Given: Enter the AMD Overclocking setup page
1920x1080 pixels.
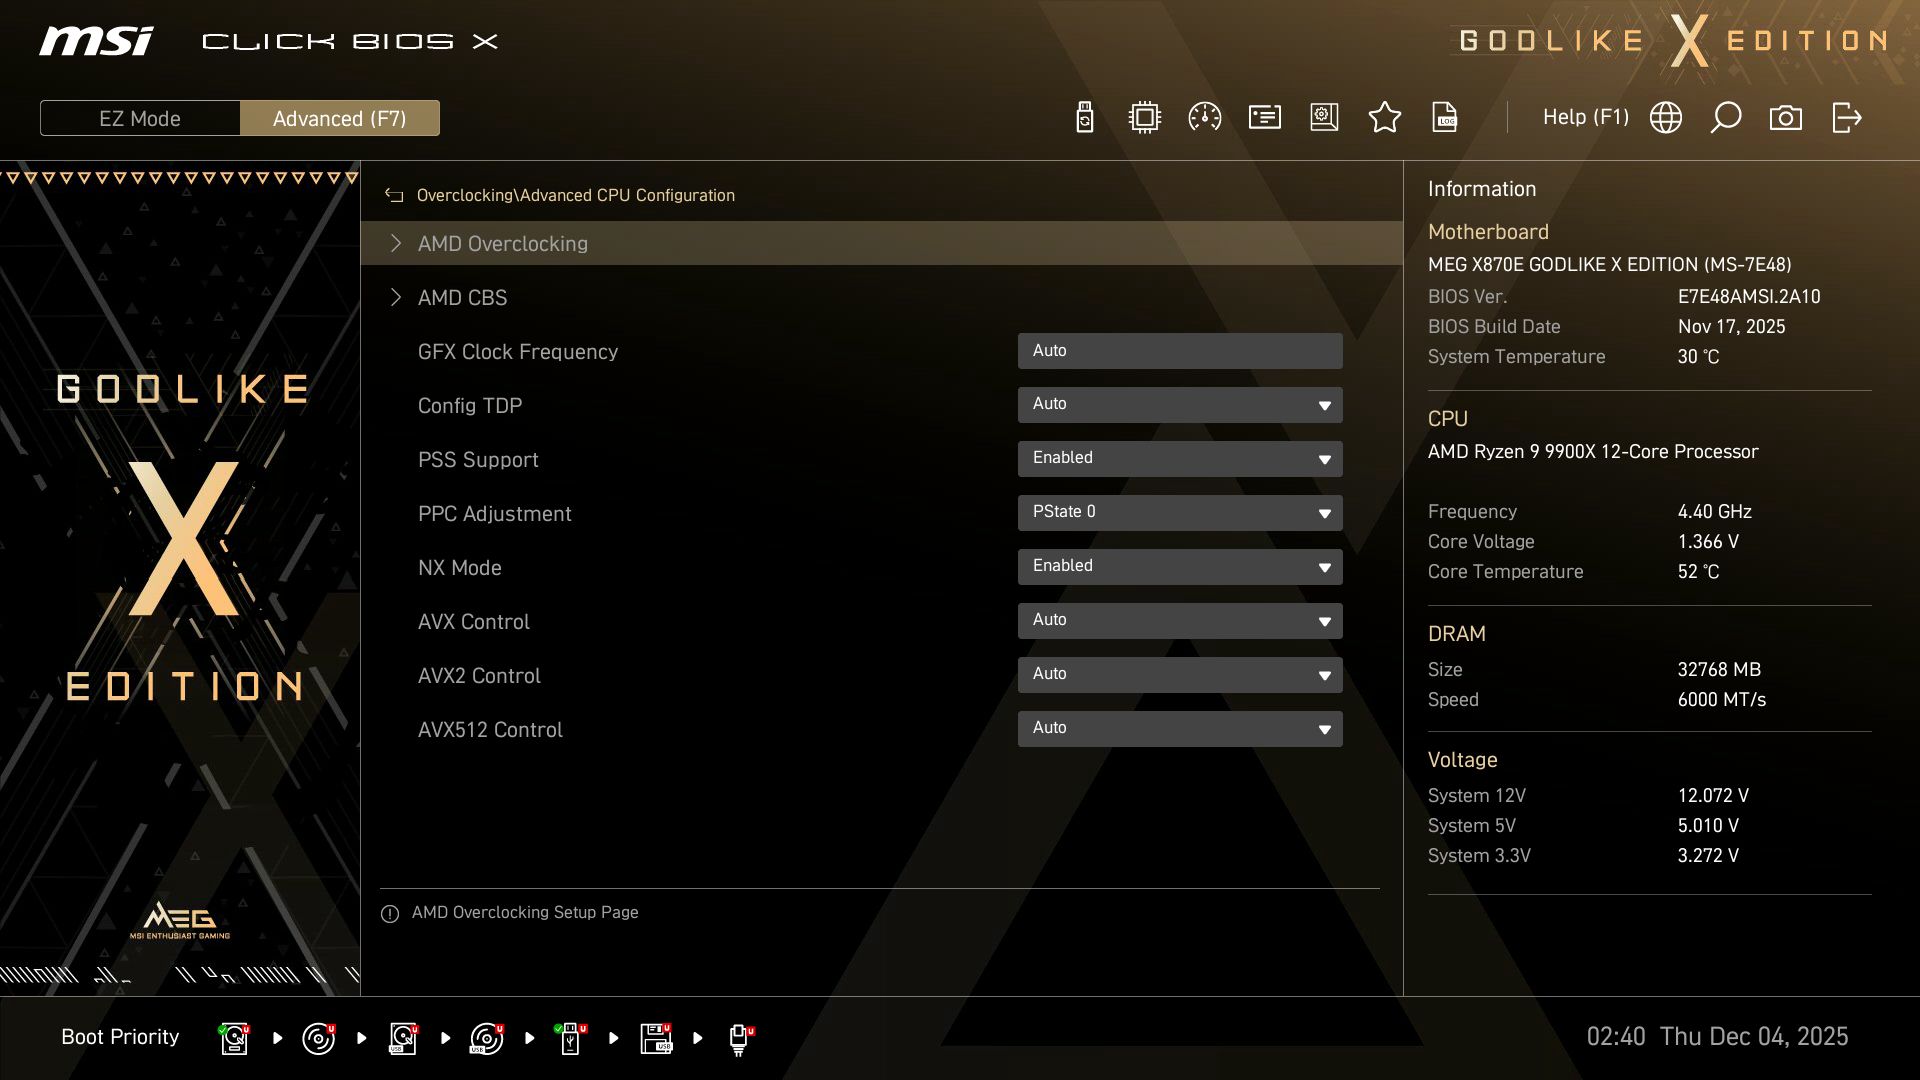Looking at the screenshot, I should [x=503, y=243].
